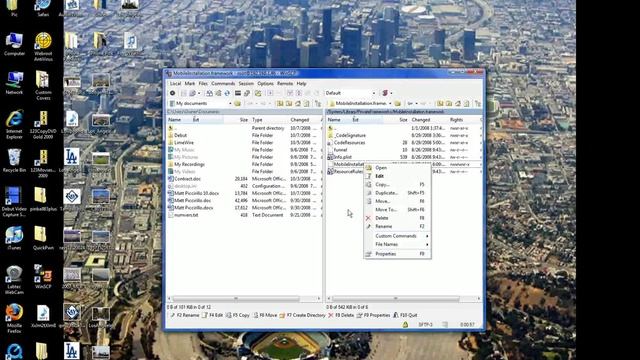
Task: Choose bold Edit in the context menu
Action: click(x=397, y=176)
